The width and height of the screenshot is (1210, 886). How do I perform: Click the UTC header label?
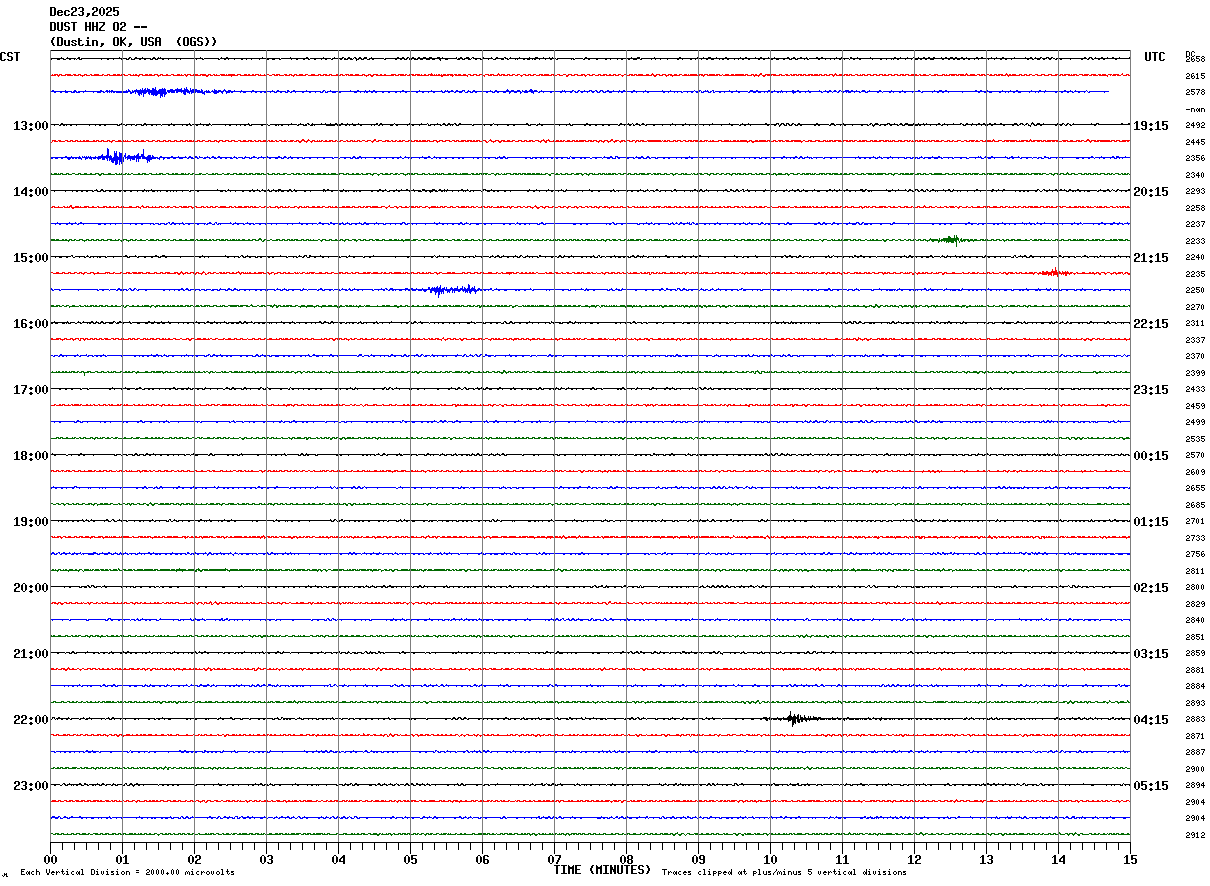click(x=1154, y=57)
